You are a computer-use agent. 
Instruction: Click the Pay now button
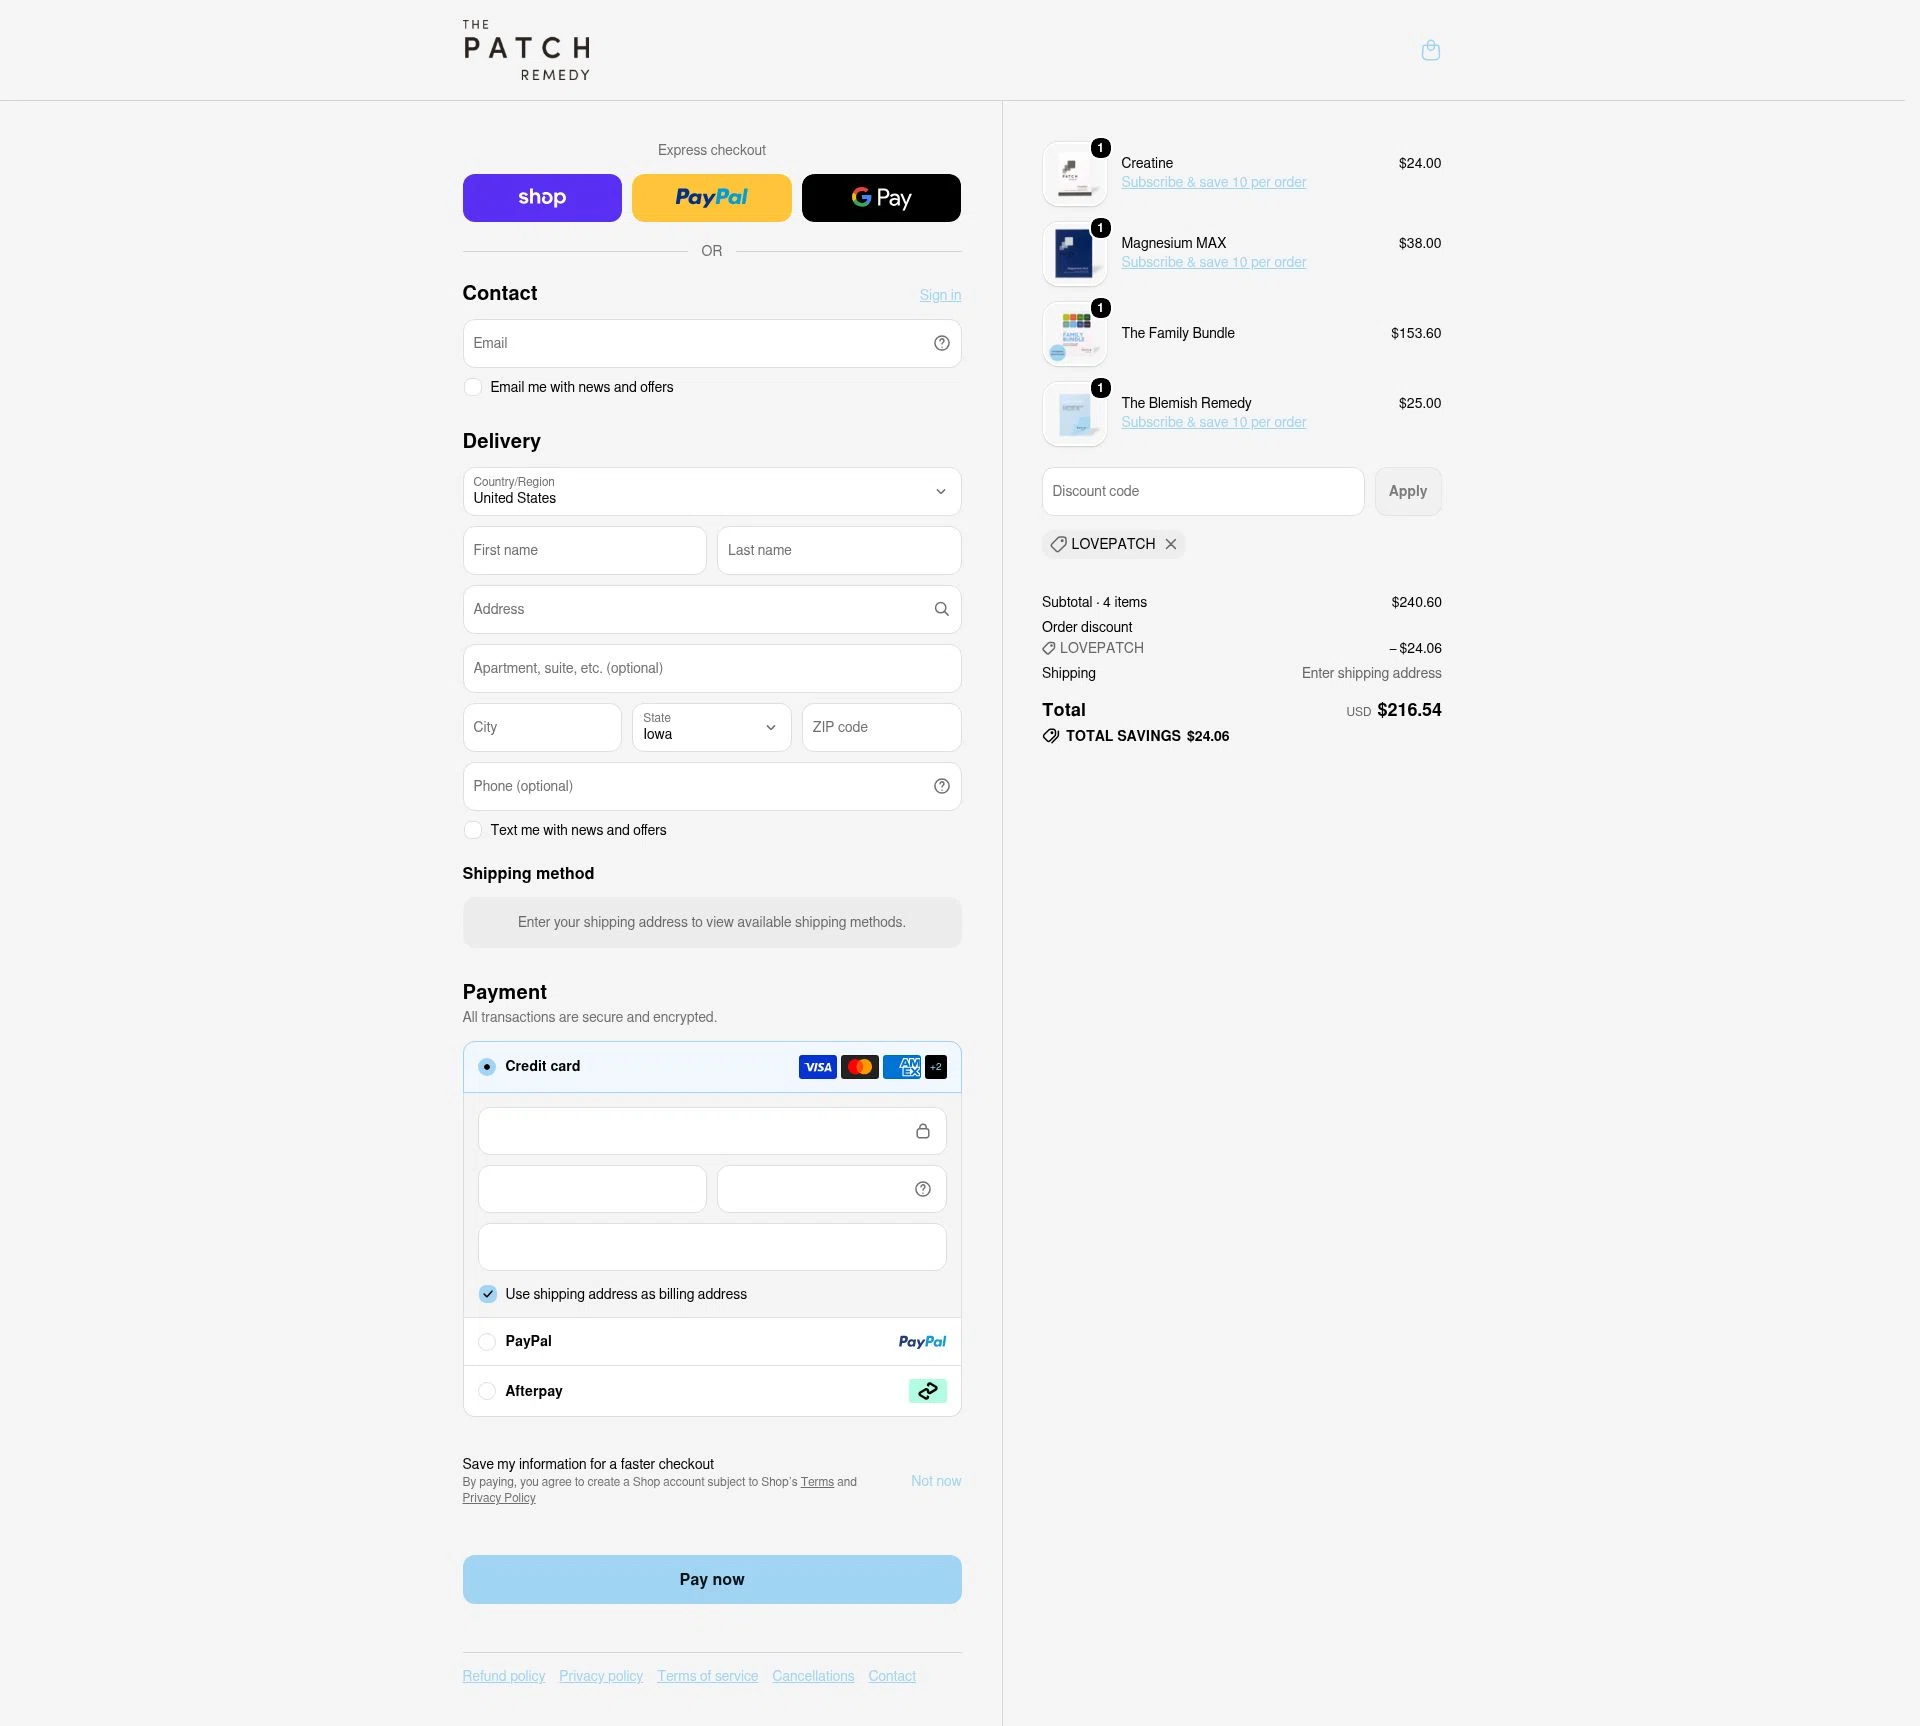[x=712, y=1579]
